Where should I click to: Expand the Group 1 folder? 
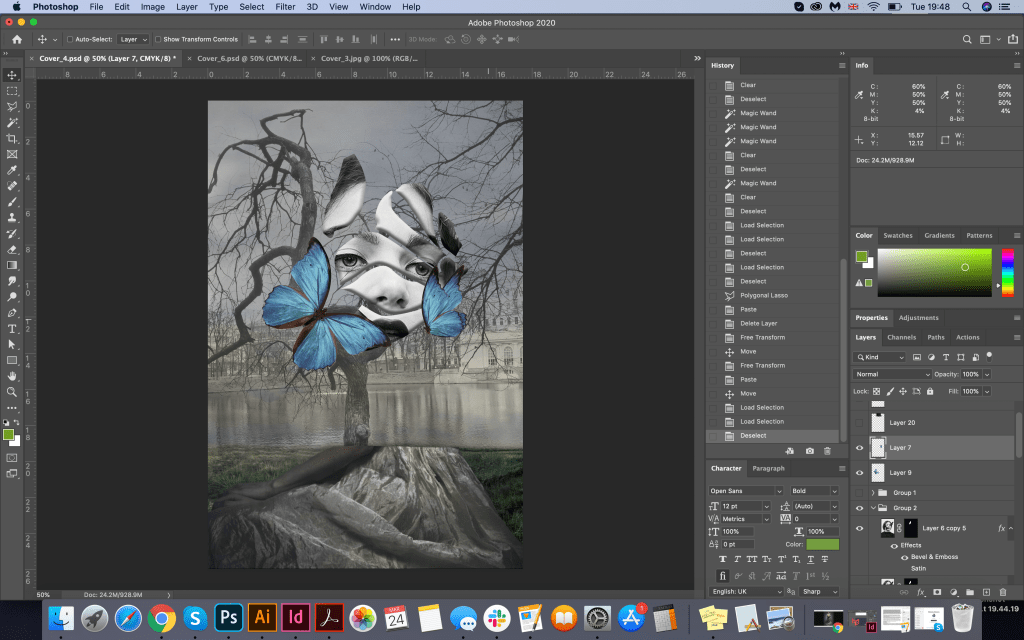coord(873,493)
